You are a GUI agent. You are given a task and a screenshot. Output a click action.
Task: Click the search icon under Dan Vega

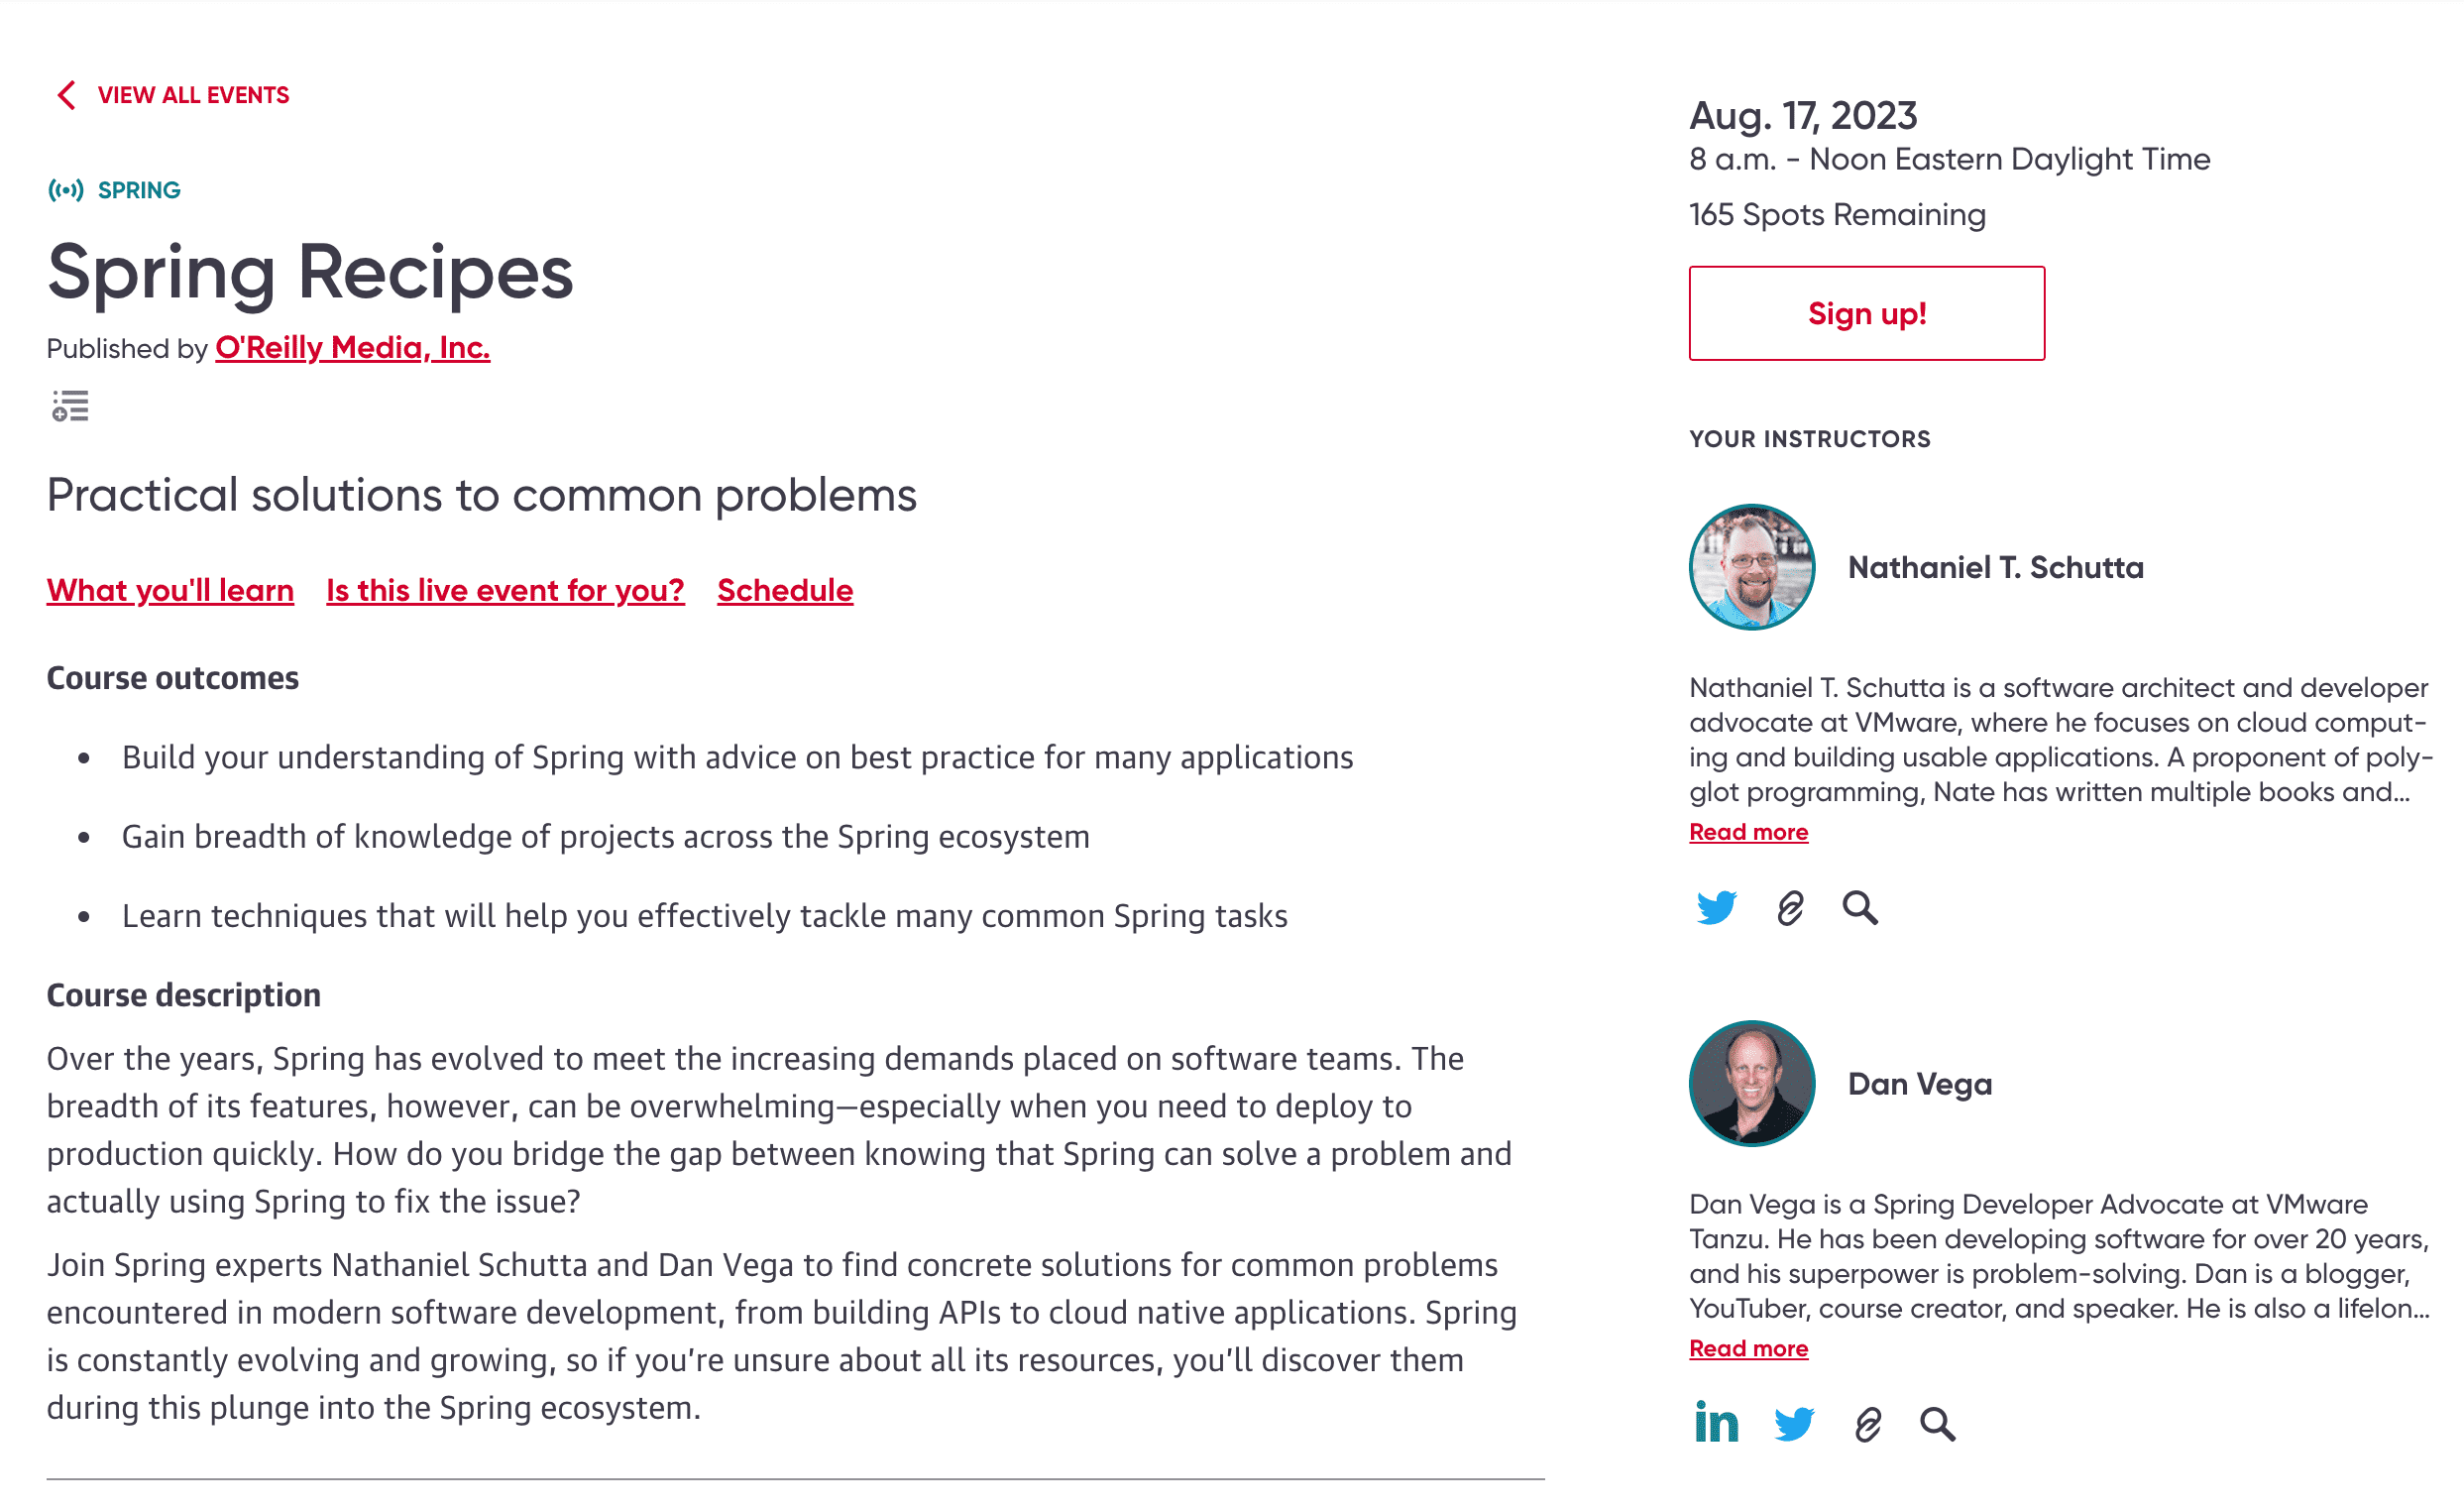click(x=1937, y=1423)
